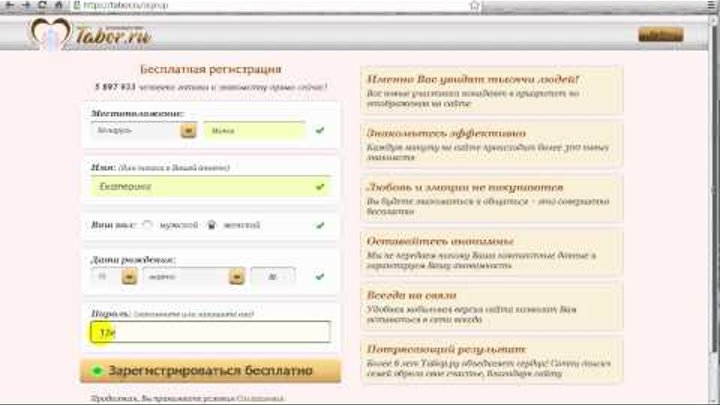Click the Tabor.ru heart logo
Viewport: 720px width, 405px height.
pos(49,37)
